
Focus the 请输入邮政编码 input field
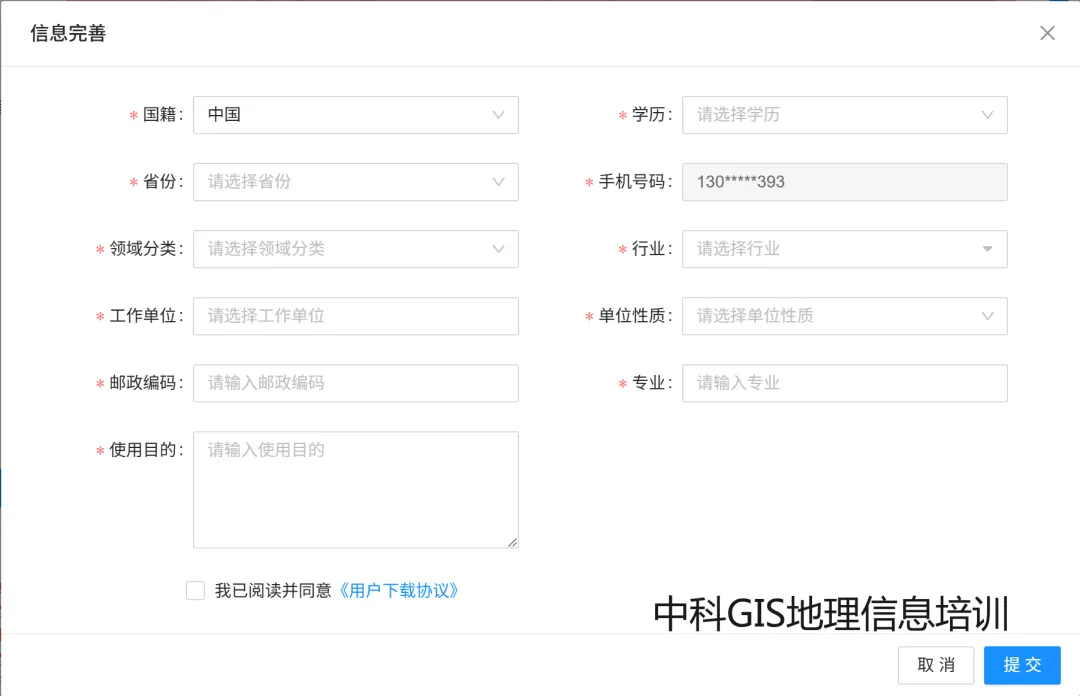pyautogui.click(x=355, y=383)
